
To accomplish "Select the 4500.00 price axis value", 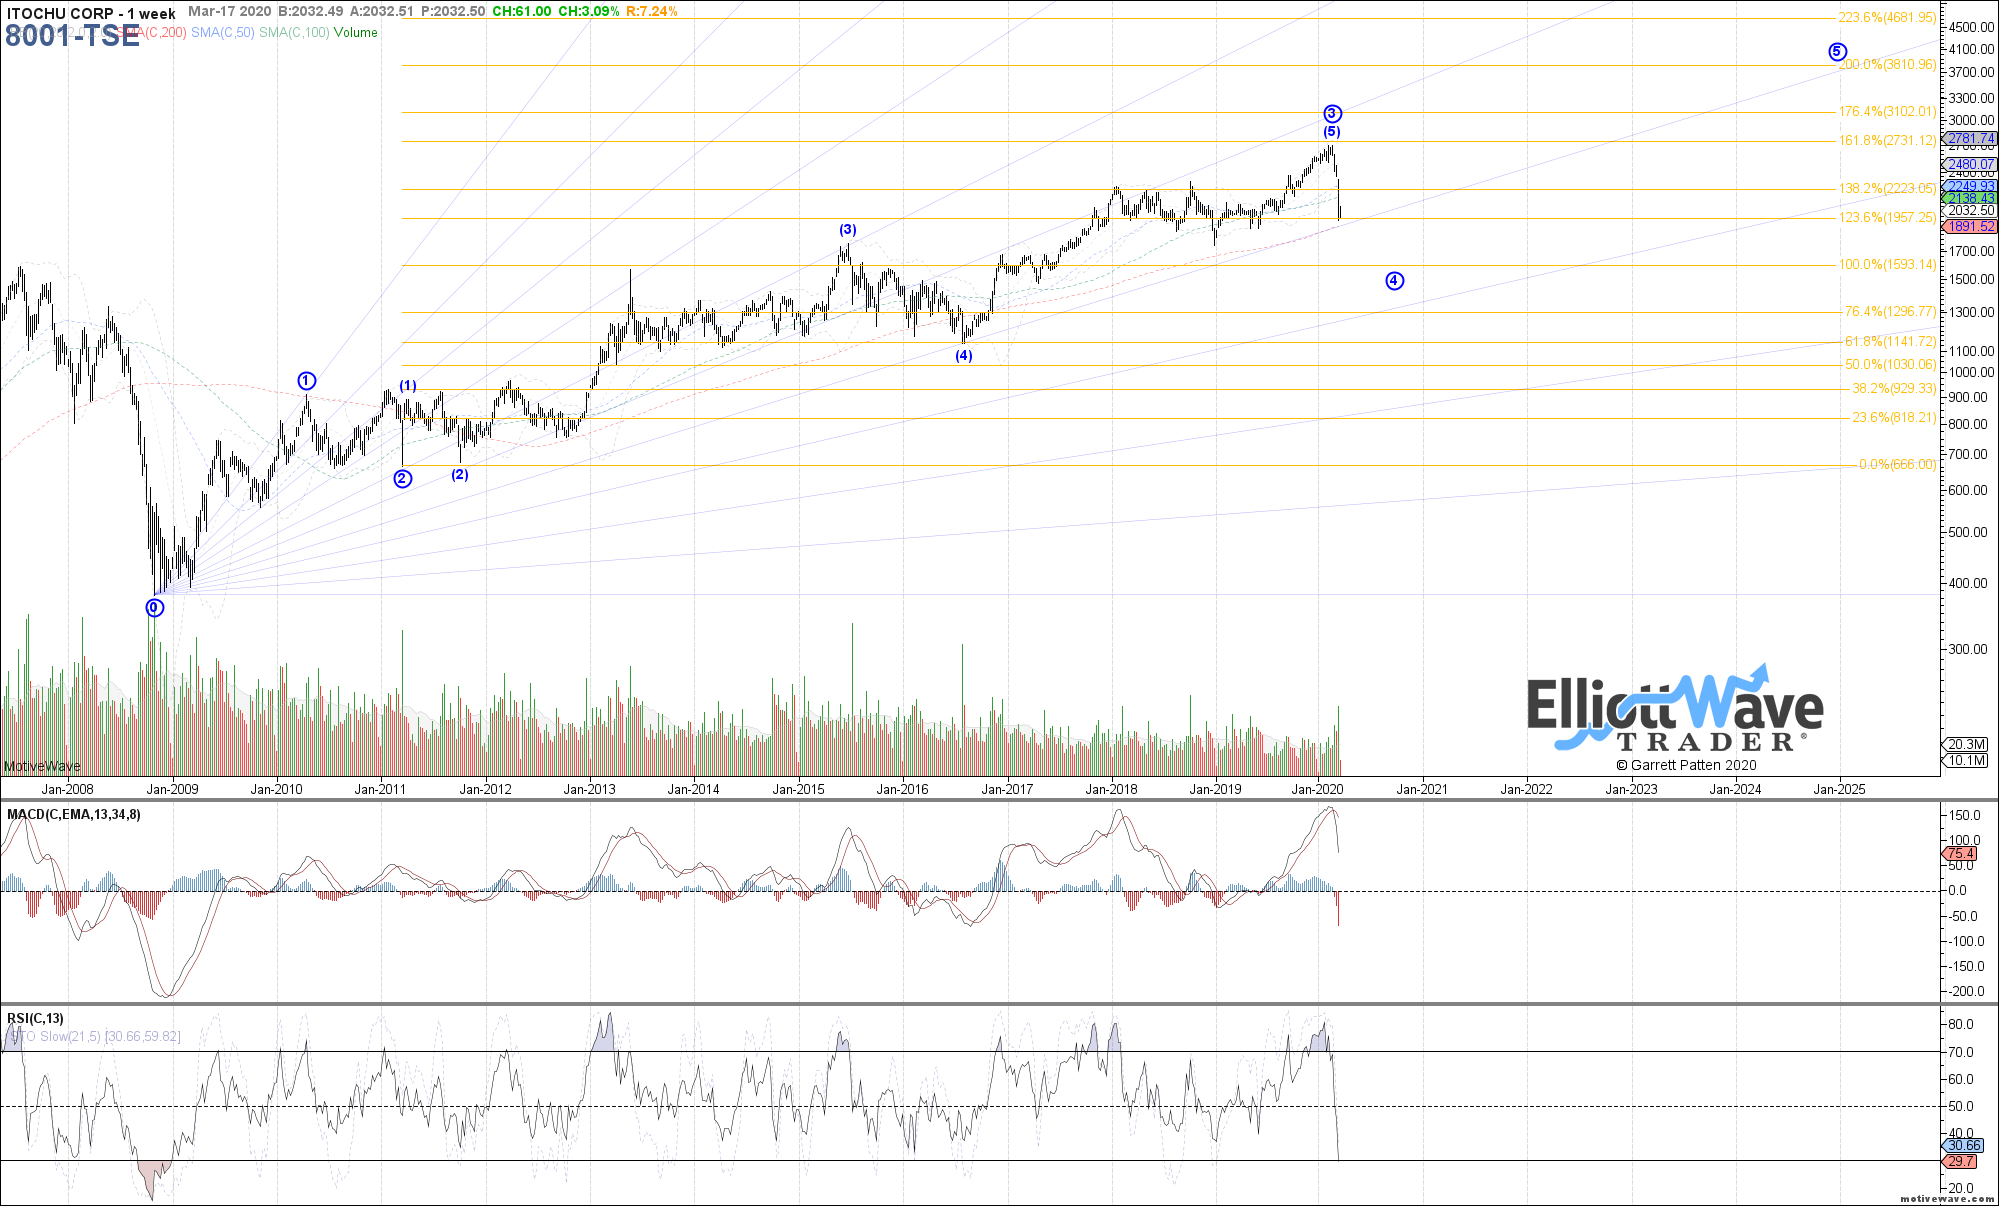I will click(x=1969, y=27).
